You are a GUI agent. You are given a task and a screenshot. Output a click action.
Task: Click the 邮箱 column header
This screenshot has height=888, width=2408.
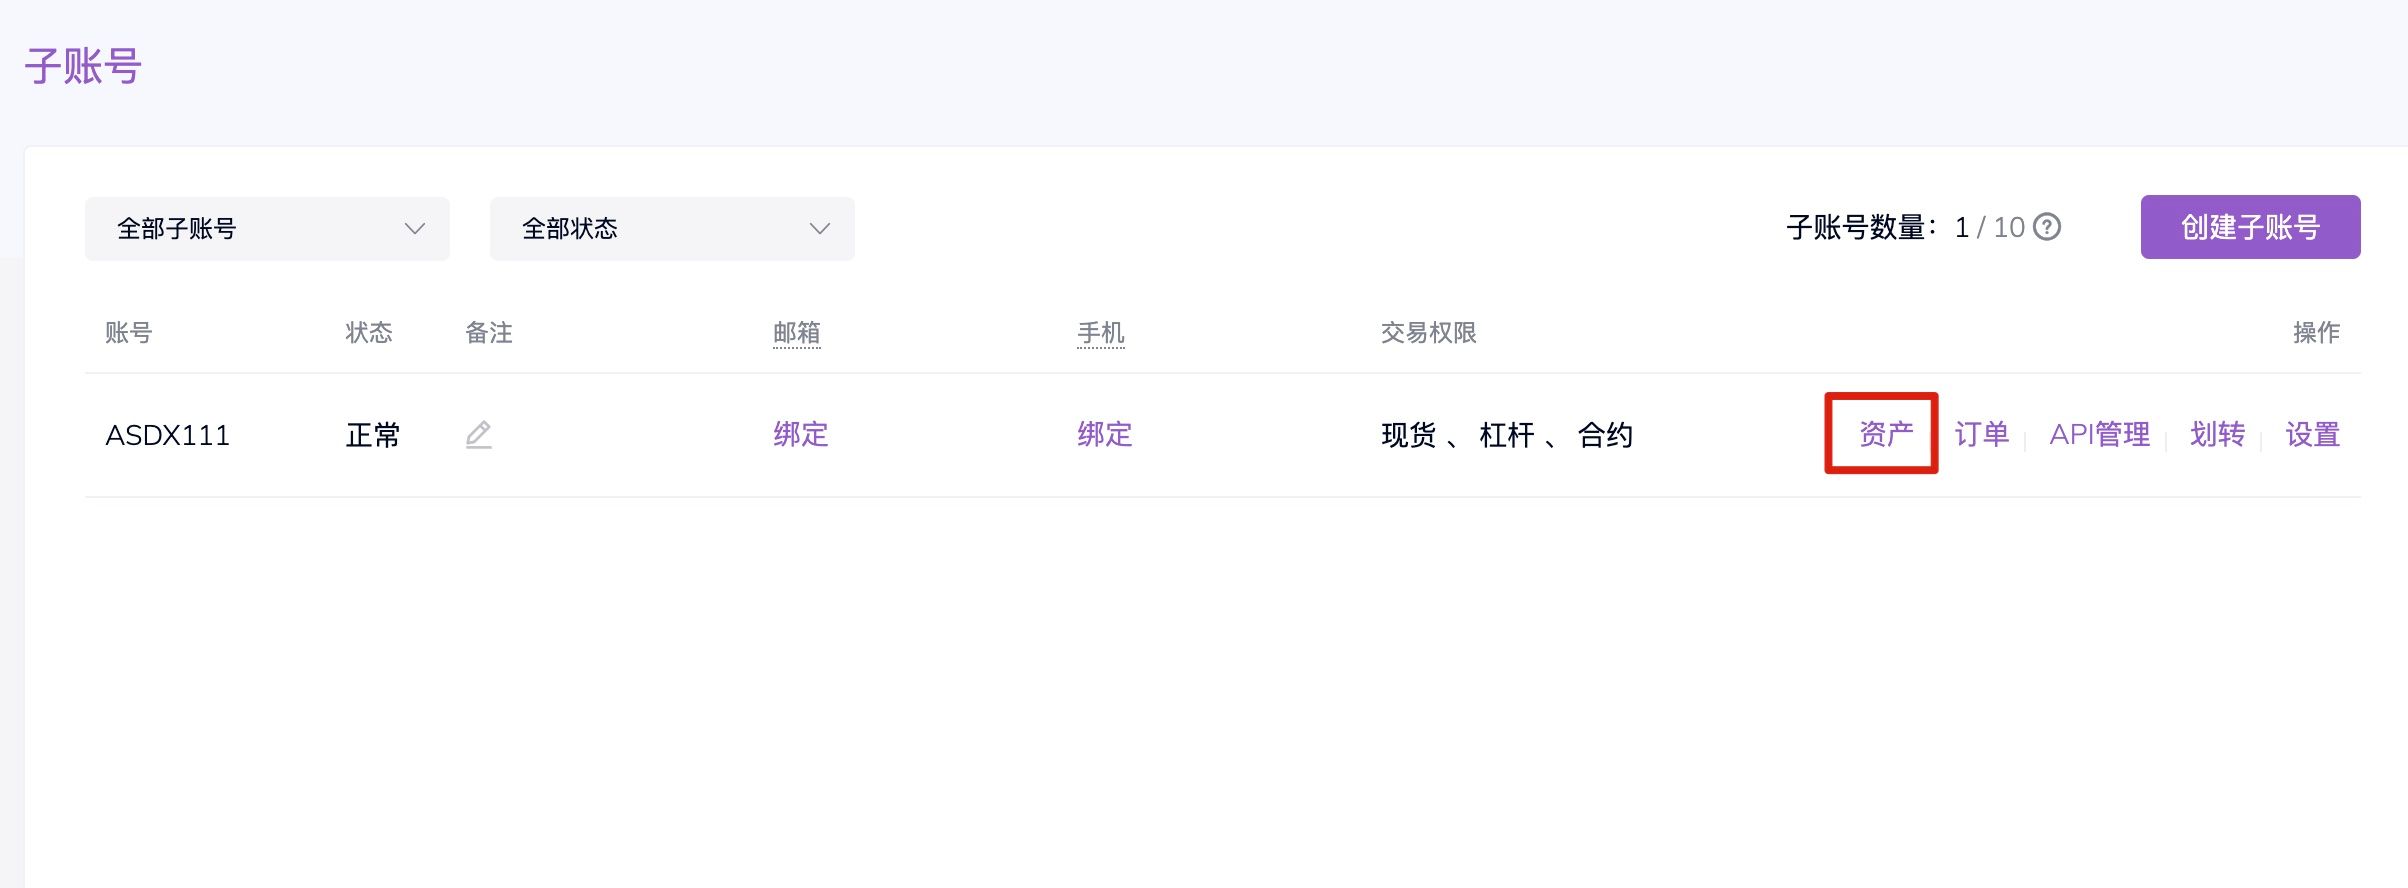pyautogui.click(x=797, y=333)
